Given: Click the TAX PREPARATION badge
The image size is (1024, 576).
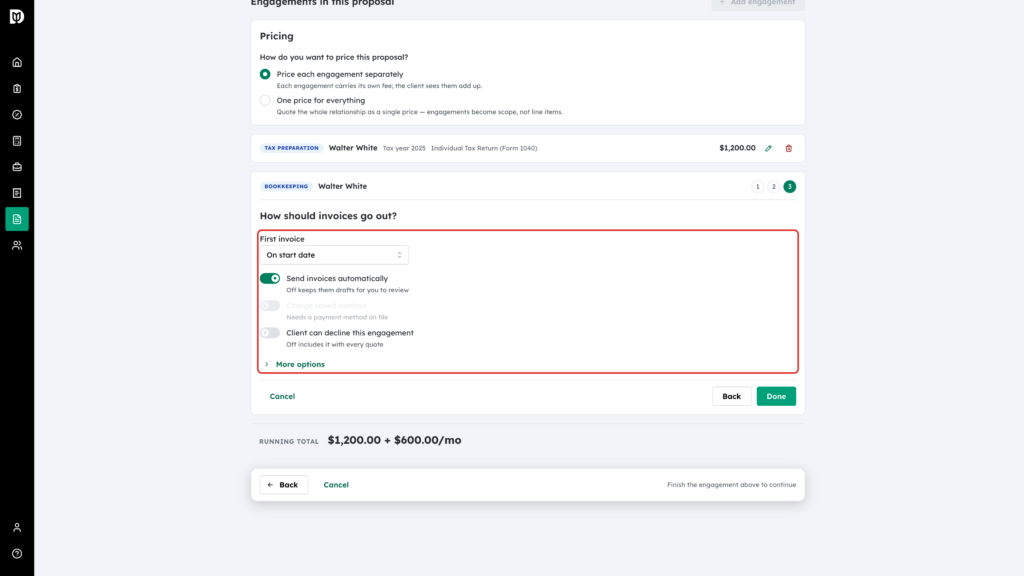Looking at the screenshot, I should click(291, 148).
